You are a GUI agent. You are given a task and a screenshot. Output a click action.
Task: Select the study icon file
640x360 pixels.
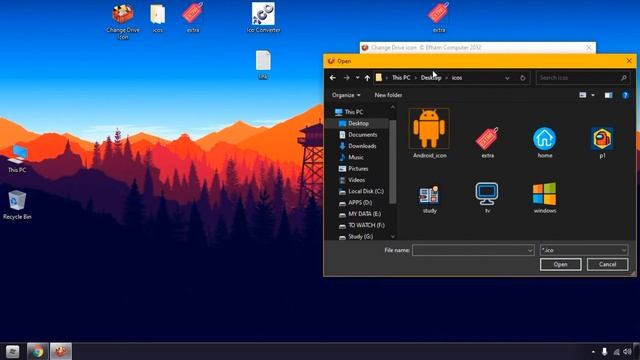429,198
